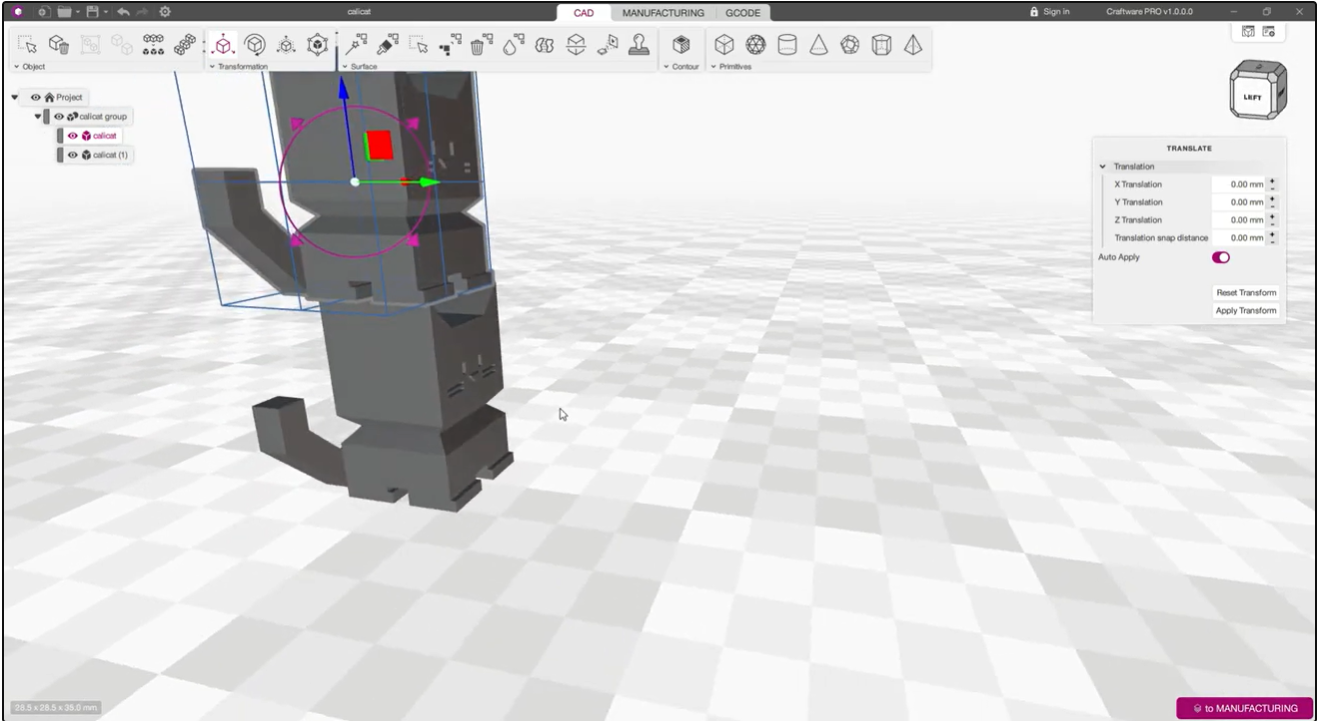Switch to the MANUFACTURING tab

coord(663,13)
